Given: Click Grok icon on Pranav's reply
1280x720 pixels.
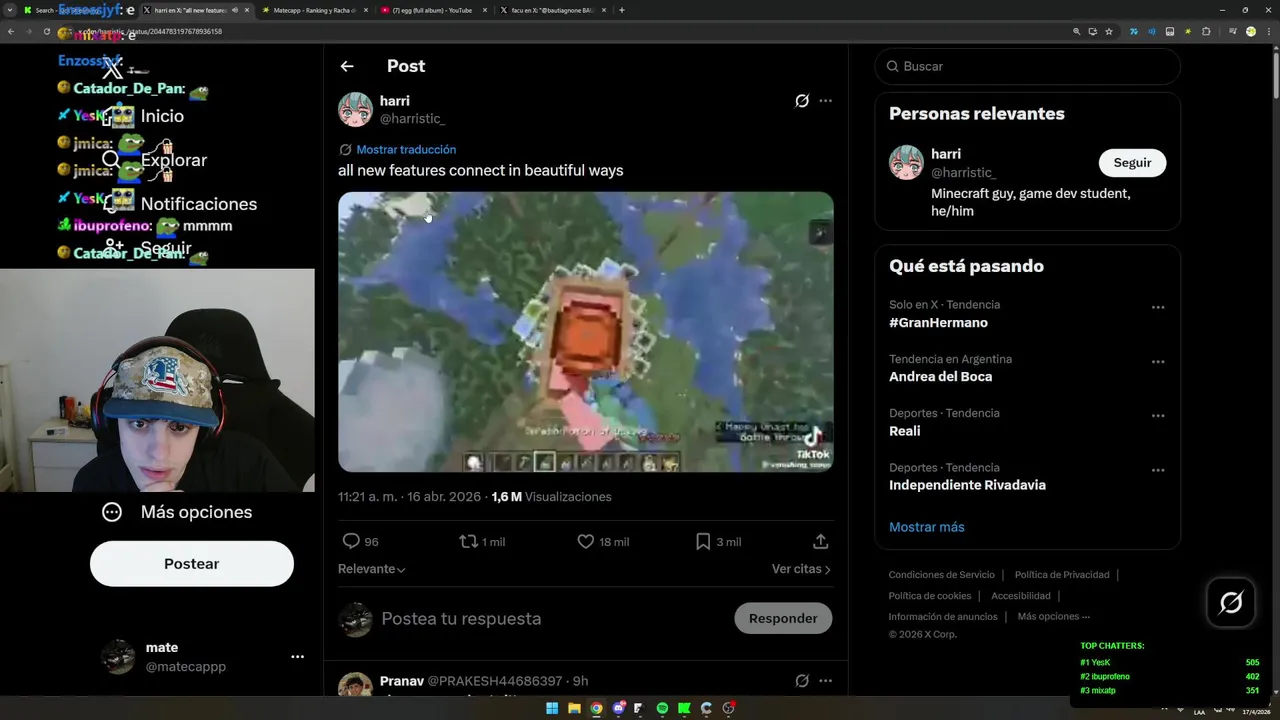Looking at the screenshot, I should click(x=802, y=681).
